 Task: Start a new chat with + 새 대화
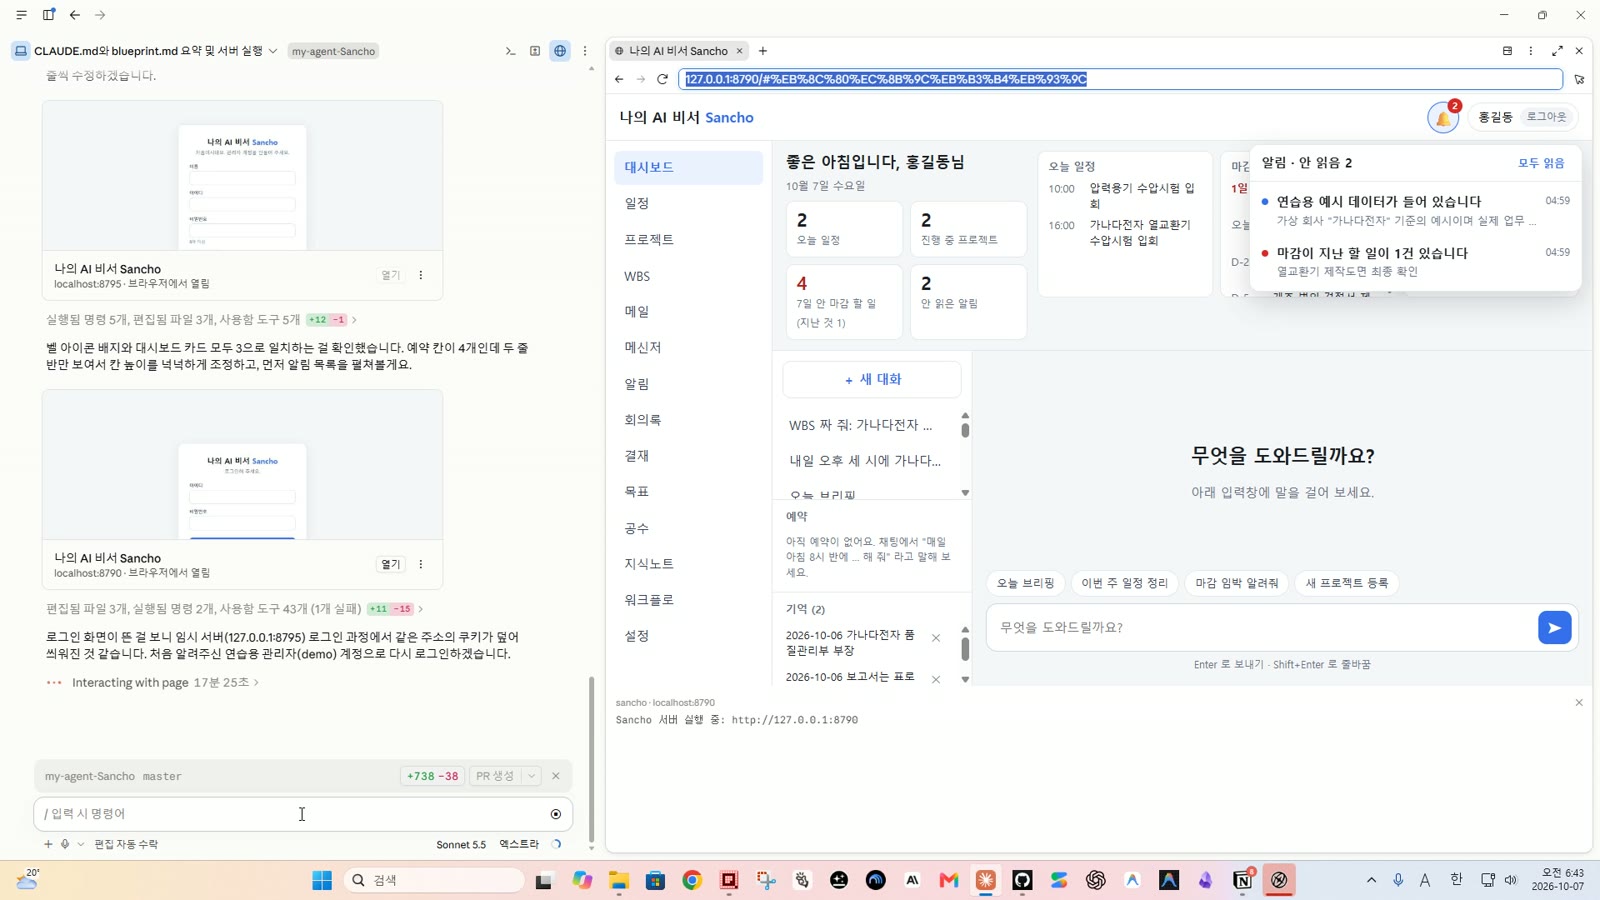tap(872, 380)
